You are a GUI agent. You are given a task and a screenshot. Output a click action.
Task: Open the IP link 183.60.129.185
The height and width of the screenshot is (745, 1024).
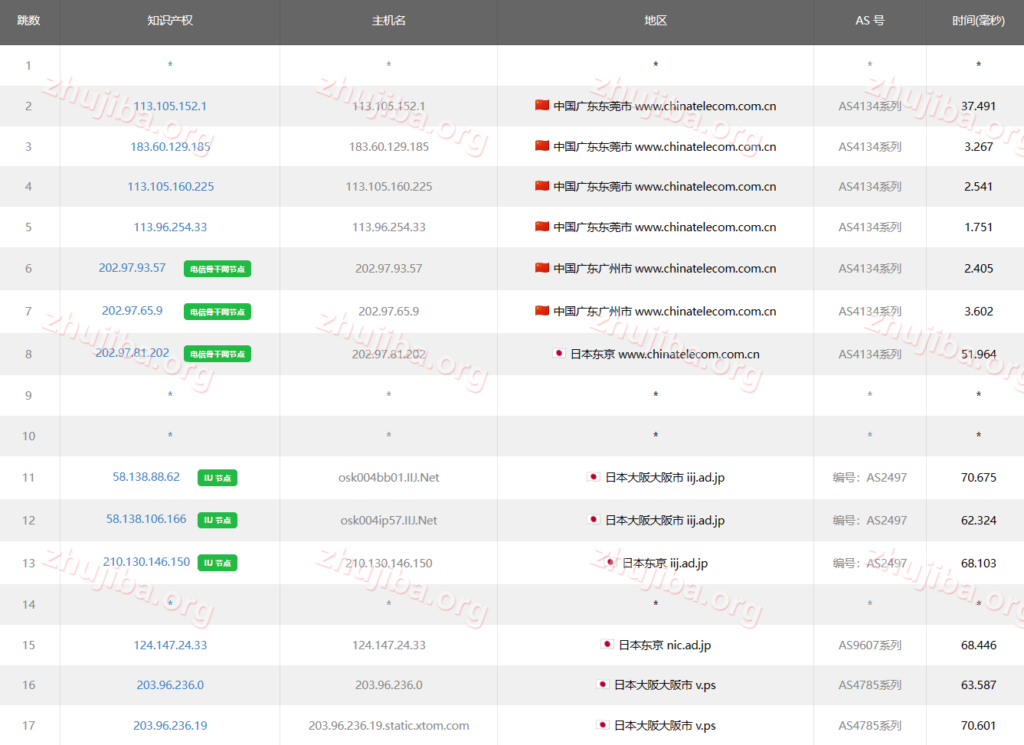click(x=170, y=147)
